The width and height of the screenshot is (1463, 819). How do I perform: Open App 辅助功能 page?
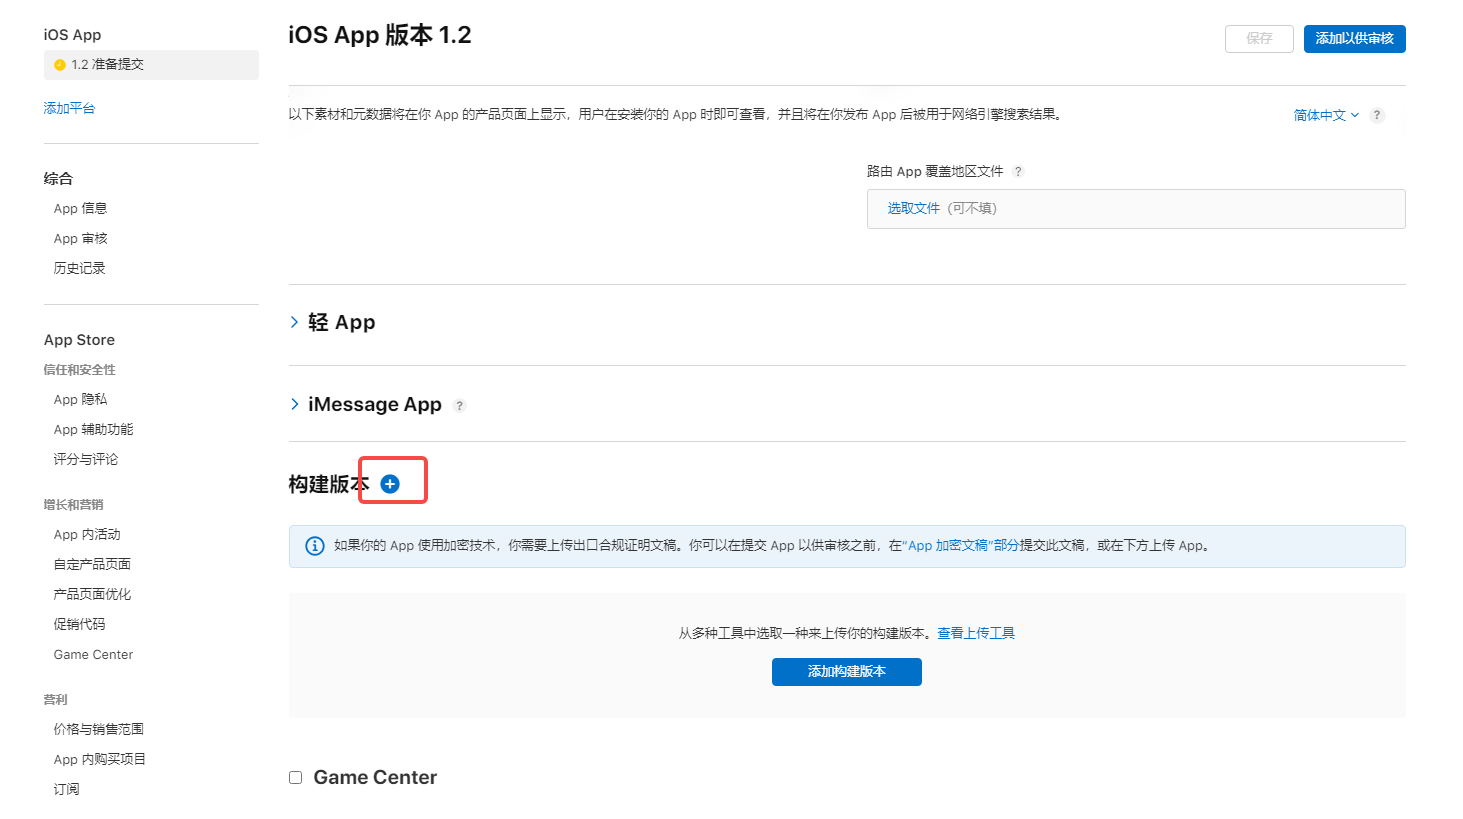click(x=93, y=429)
